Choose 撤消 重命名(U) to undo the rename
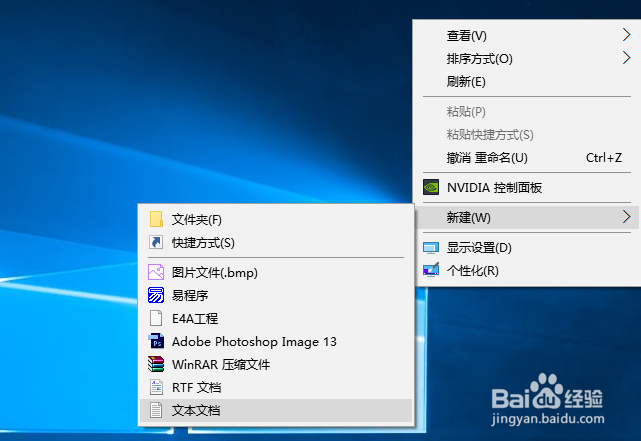Viewport: 641px width, 441px height. tap(527, 157)
